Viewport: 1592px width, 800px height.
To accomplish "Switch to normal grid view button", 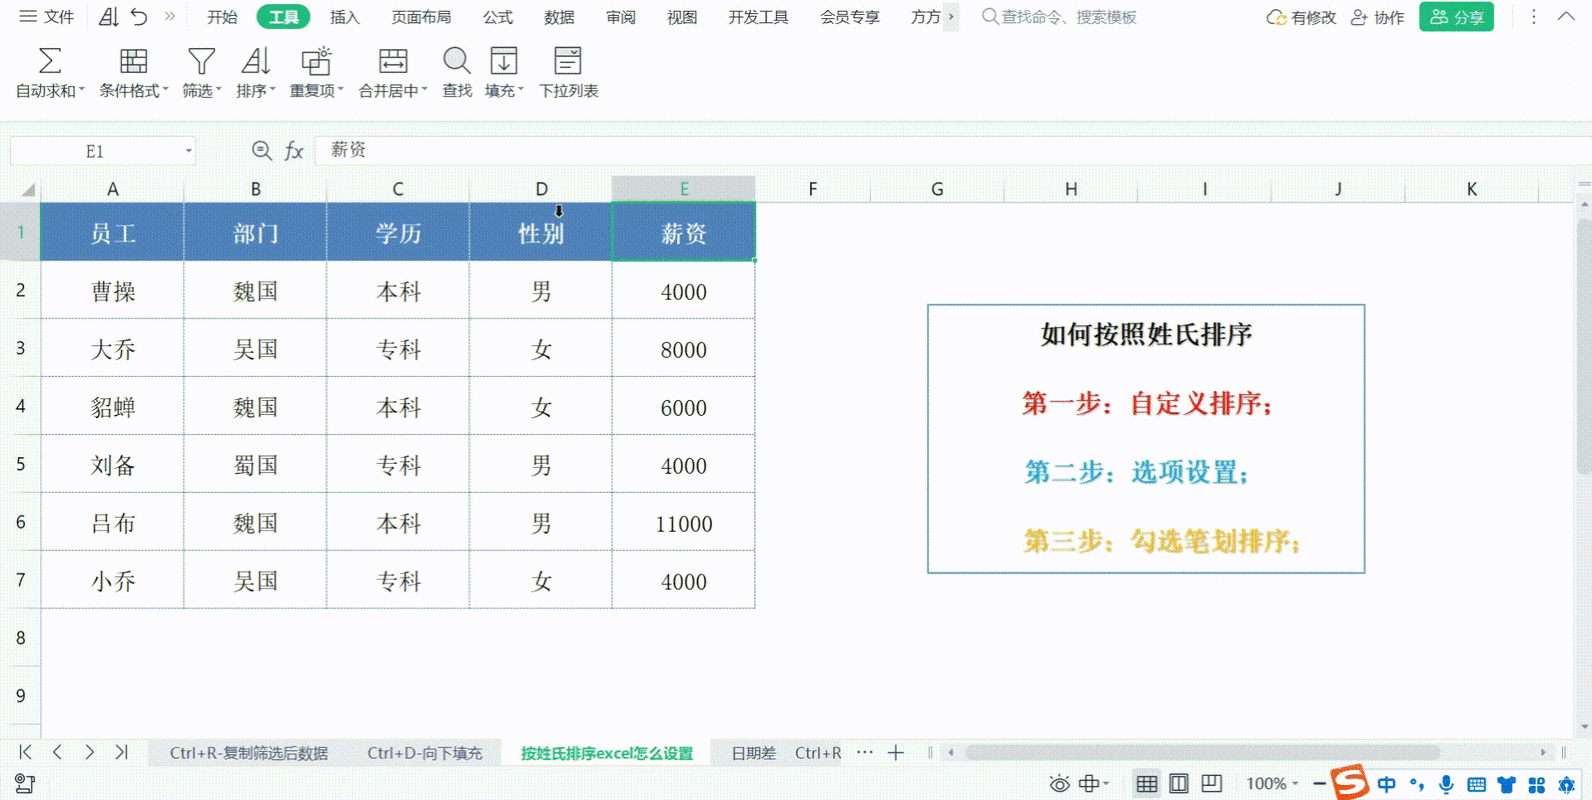I will 1147,784.
